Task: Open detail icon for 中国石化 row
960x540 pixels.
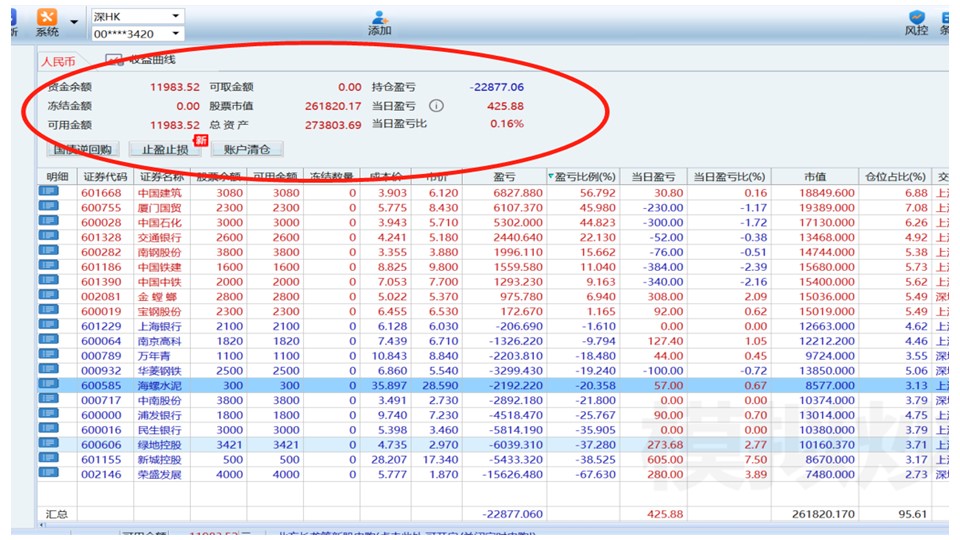Action: pos(48,221)
